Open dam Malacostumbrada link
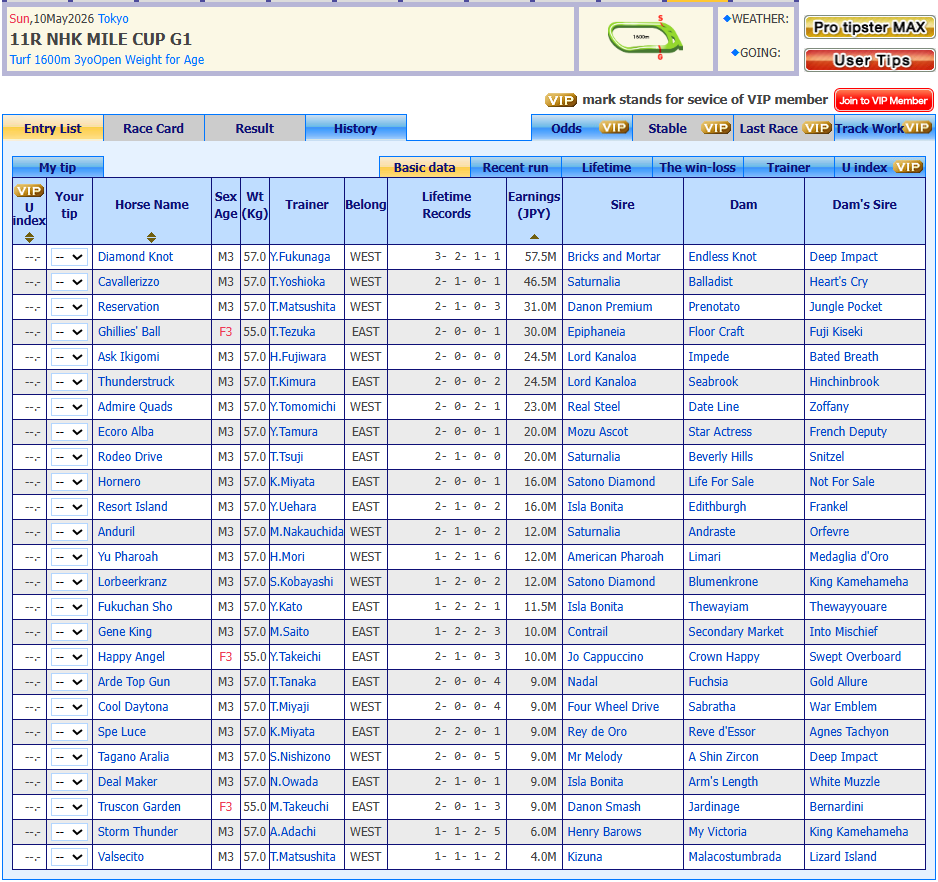 click(x=735, y=857)
